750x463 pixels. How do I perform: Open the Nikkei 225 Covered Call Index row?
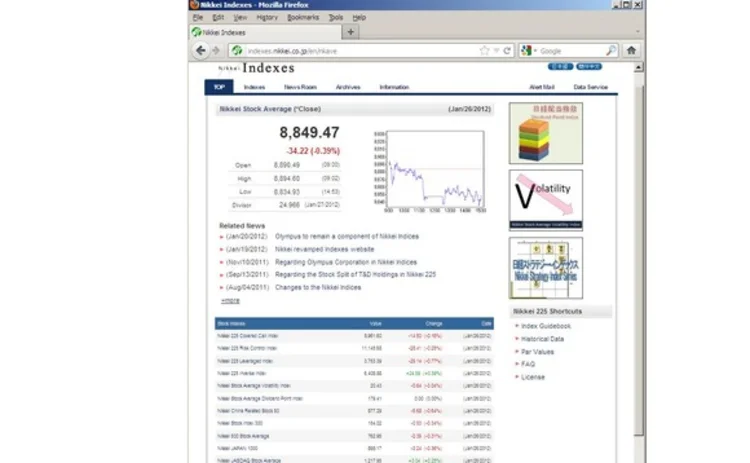[x=354, y=336]
